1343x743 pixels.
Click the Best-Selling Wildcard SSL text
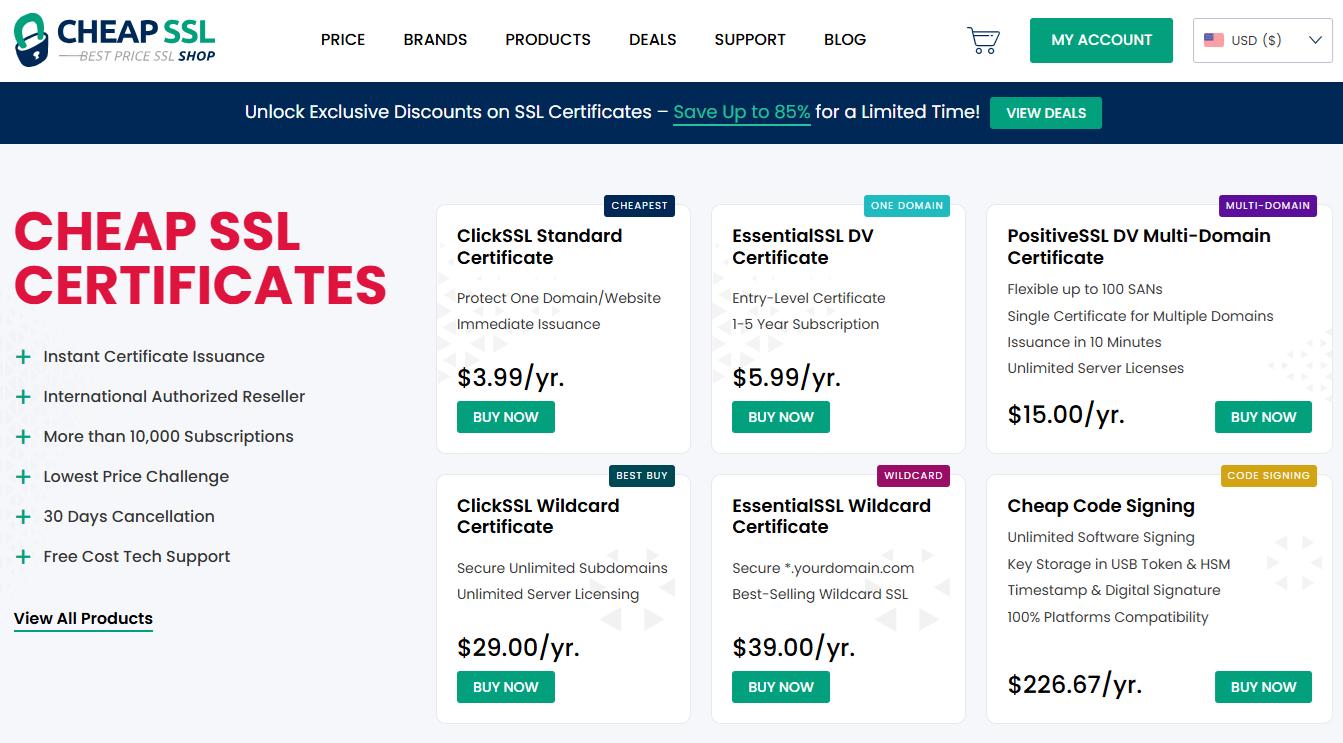(820, 594)
